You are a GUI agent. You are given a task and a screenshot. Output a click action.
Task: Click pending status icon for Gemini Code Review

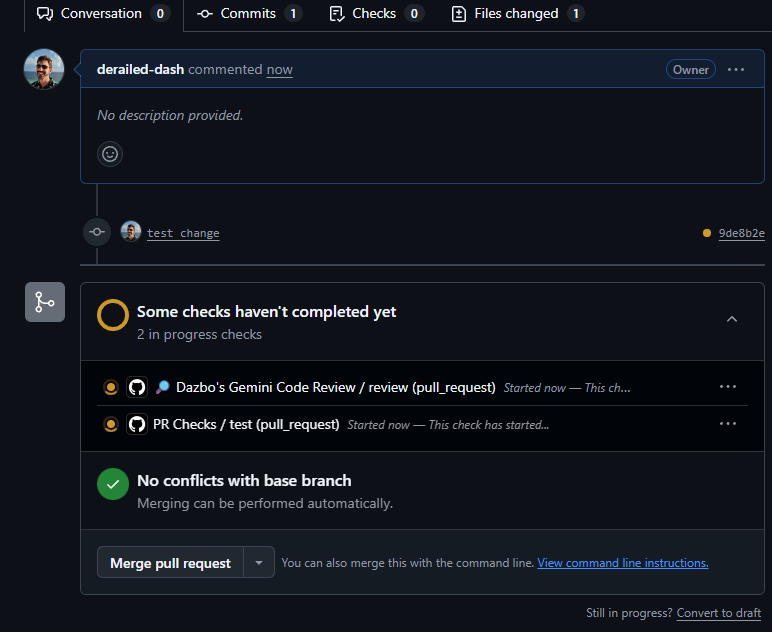(111, 387)
